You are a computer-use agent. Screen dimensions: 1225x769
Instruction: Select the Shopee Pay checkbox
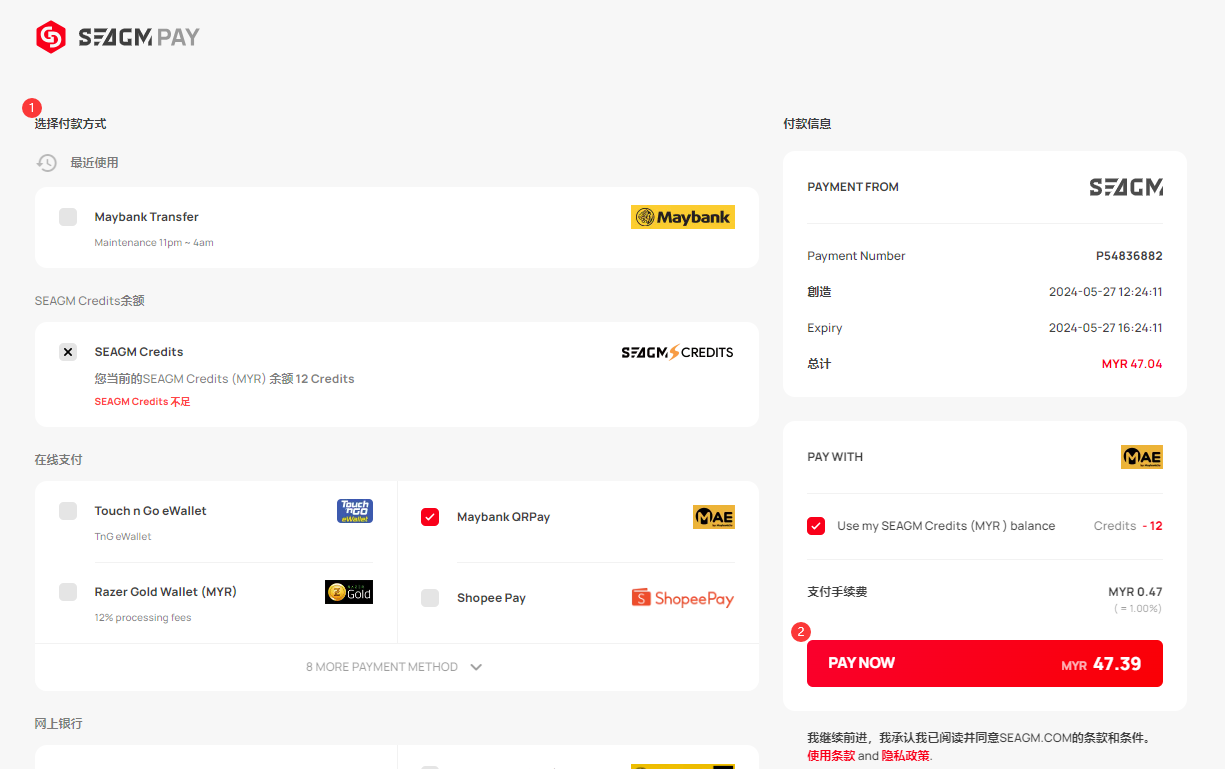(x=430, y=598)
